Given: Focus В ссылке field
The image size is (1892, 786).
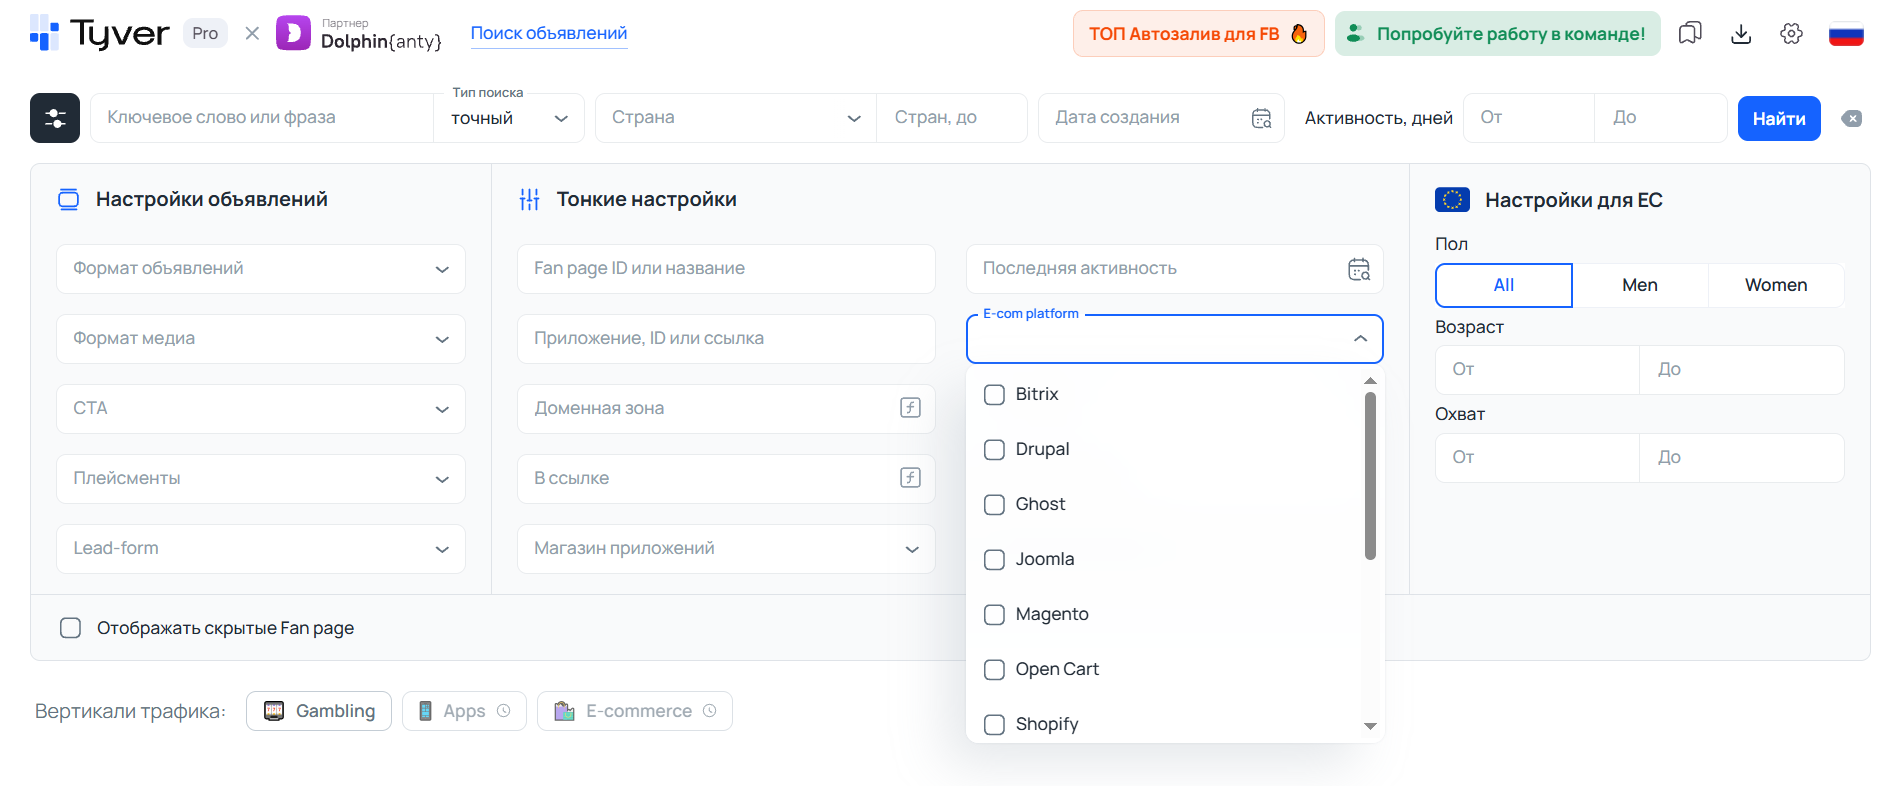Looking at the screenshot, I should (726, 479).
